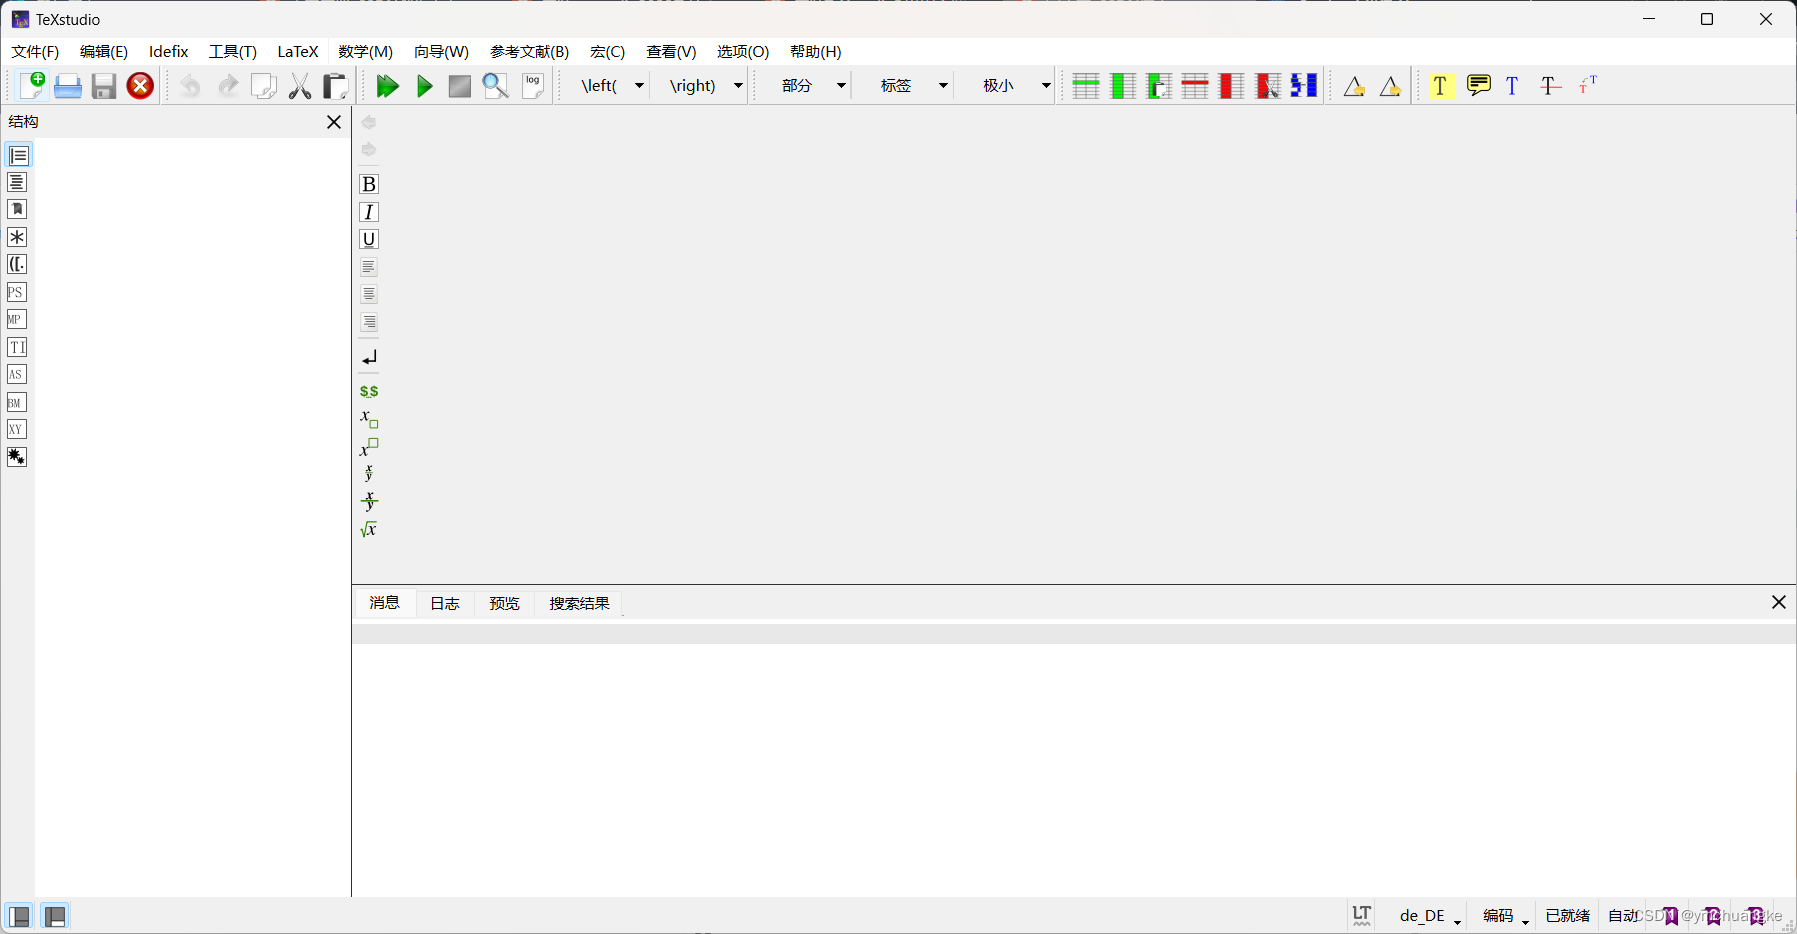Open the viewer with the magnifier icon
1797x934 pixels.
coord(496,86)
